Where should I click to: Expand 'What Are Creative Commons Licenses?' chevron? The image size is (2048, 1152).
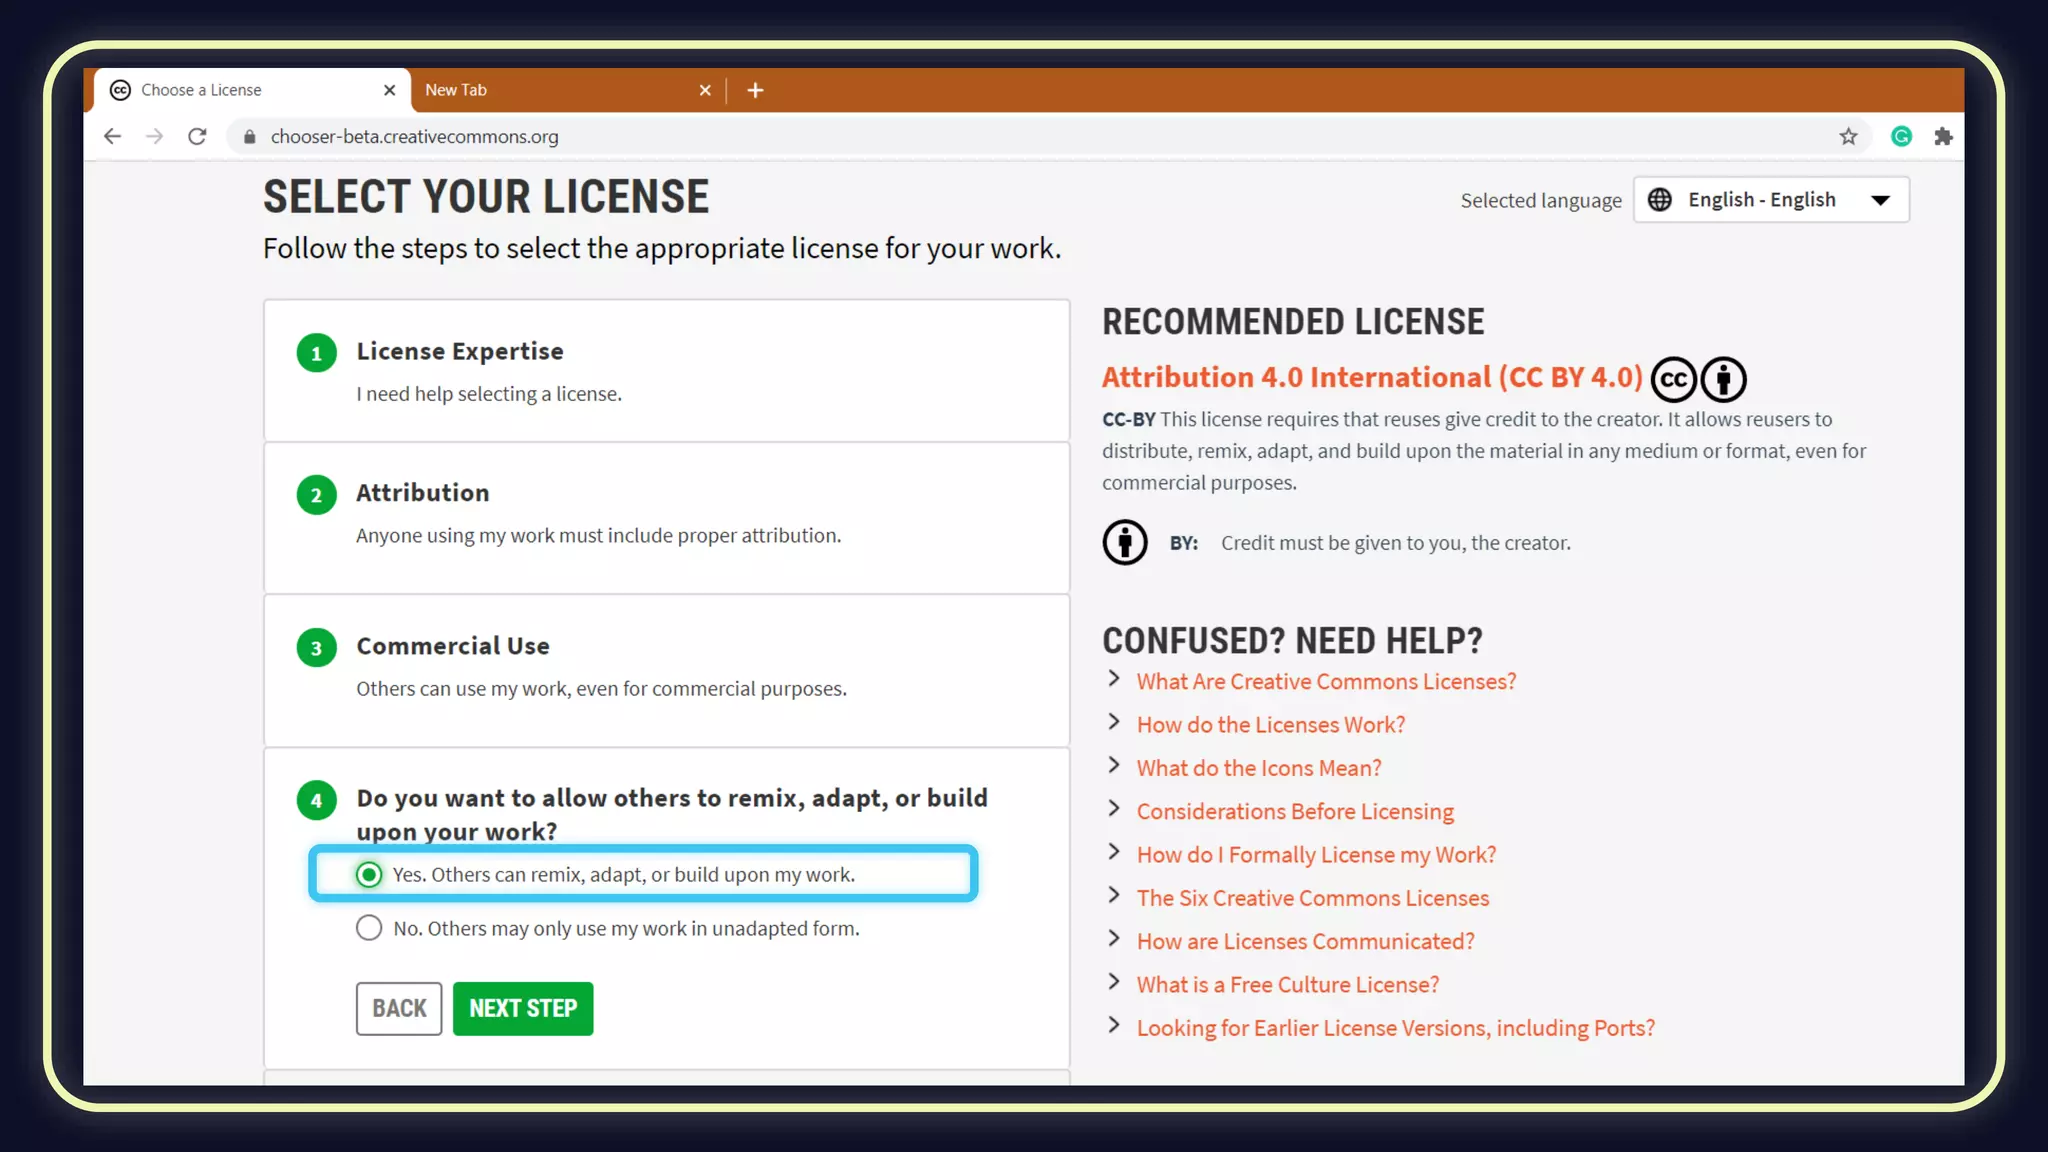click(x=1114, y=679)
